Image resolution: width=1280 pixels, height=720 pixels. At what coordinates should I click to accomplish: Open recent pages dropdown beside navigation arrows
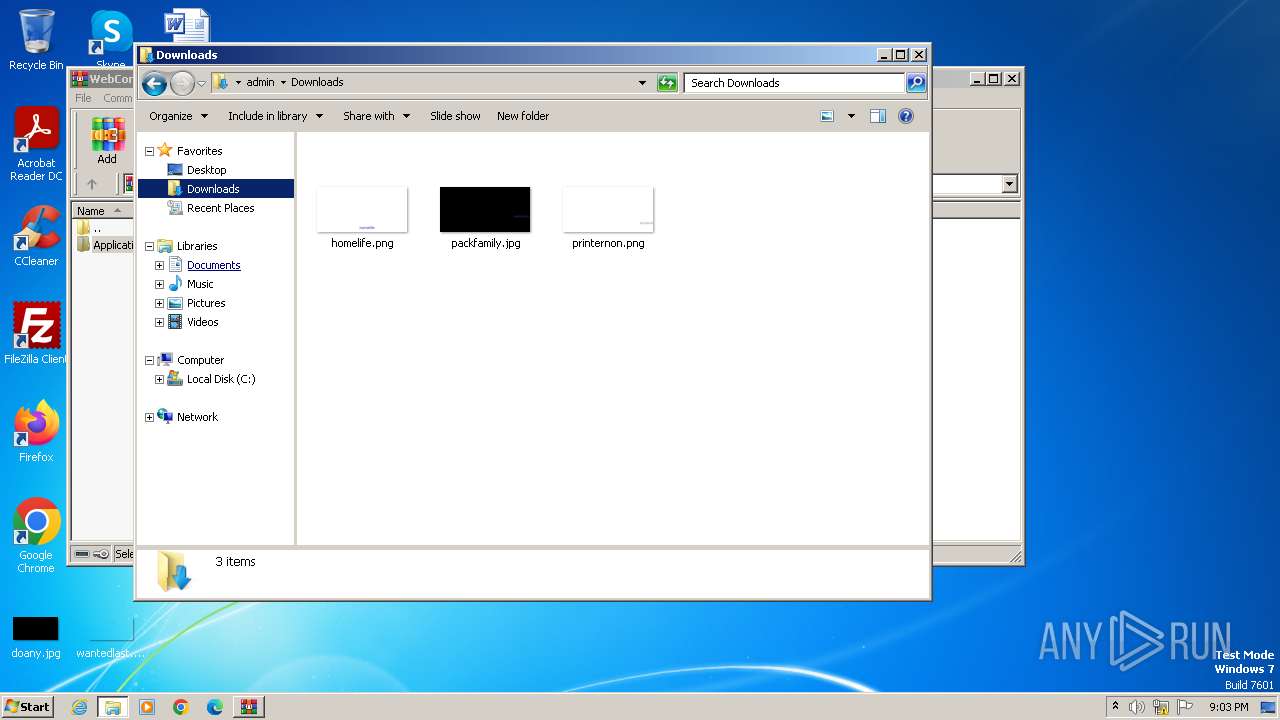201,83
